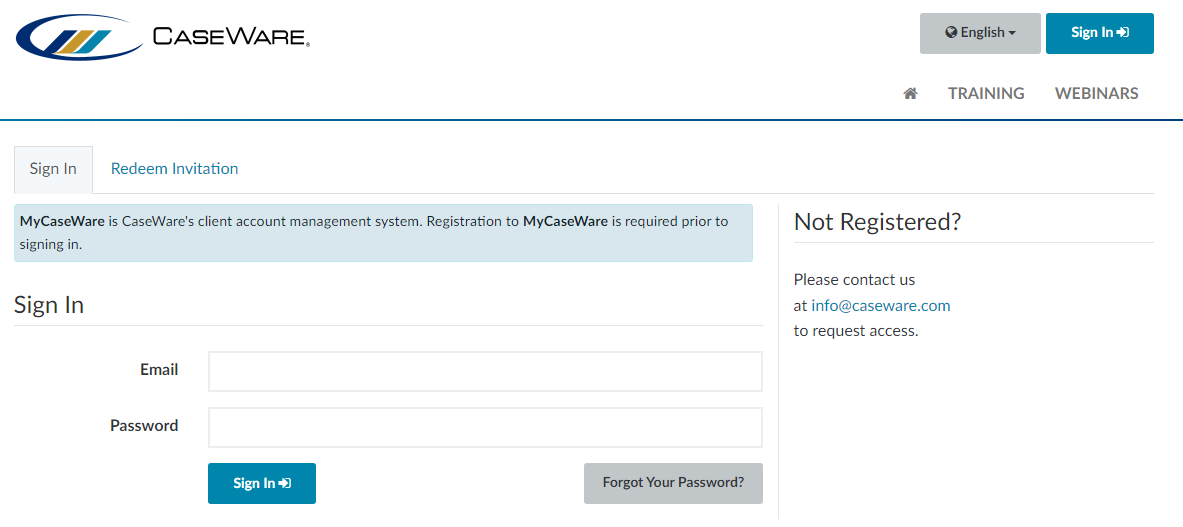Screen dimensions: 1183x527
Task: Switch to the Redeem Invitation tab
Action: pyautogui.click(x=174, y=169)
